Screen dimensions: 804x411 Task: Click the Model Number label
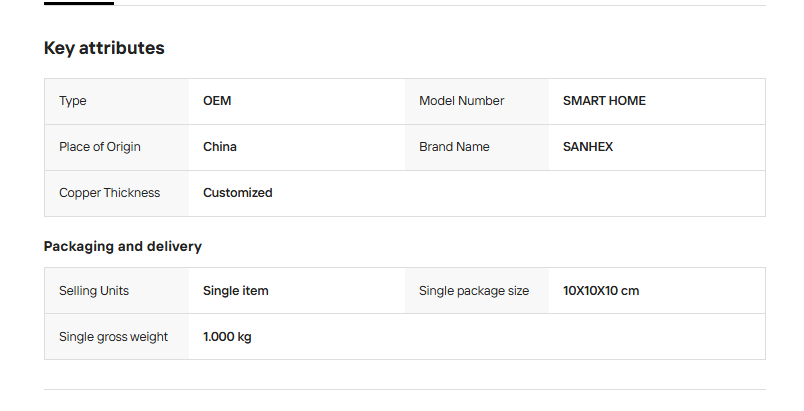coord(461,101)
